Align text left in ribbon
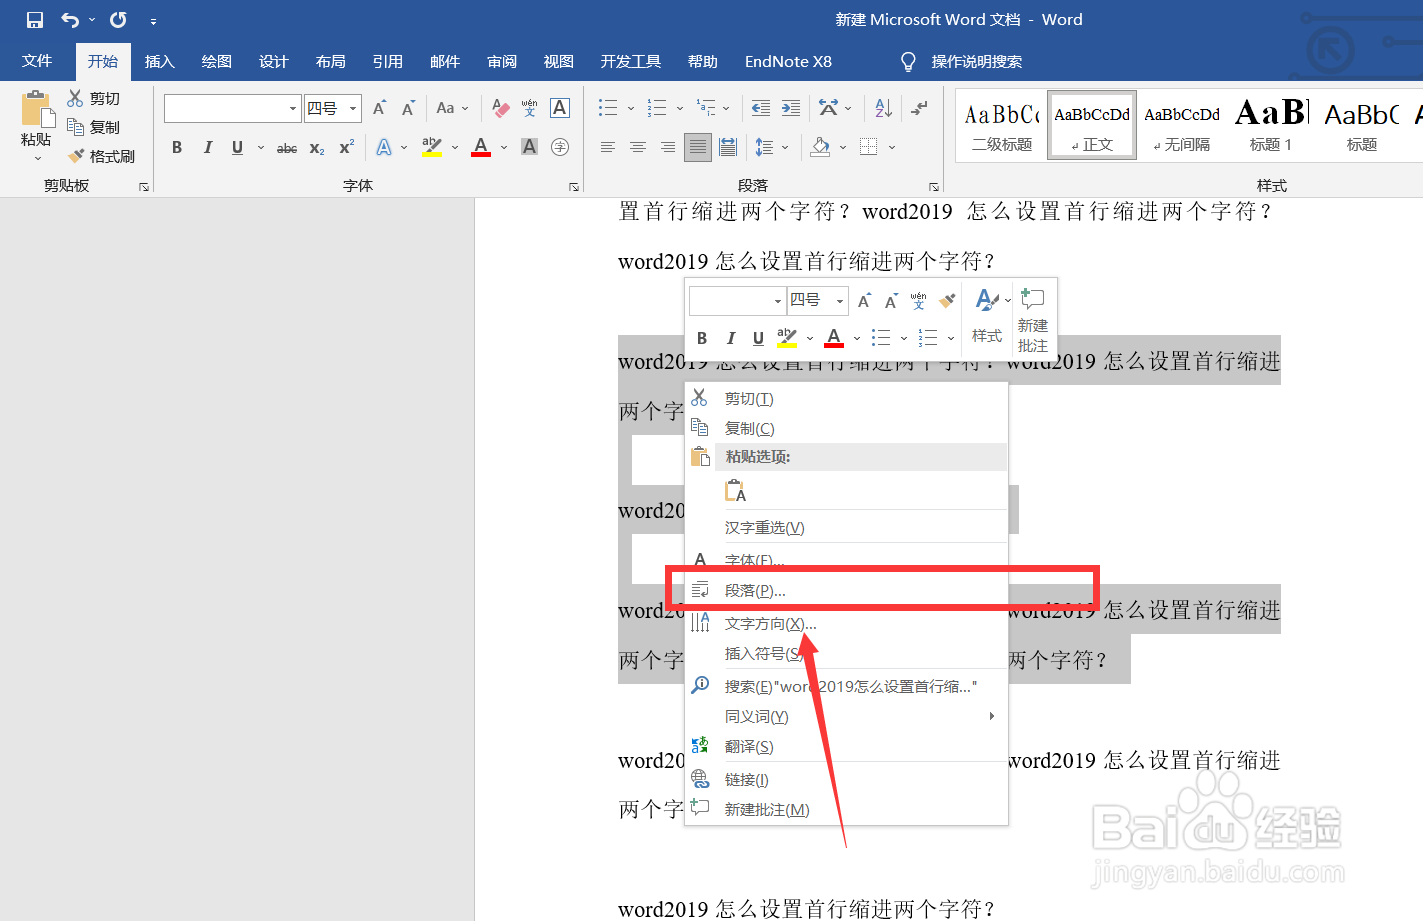 click(607, 148)
